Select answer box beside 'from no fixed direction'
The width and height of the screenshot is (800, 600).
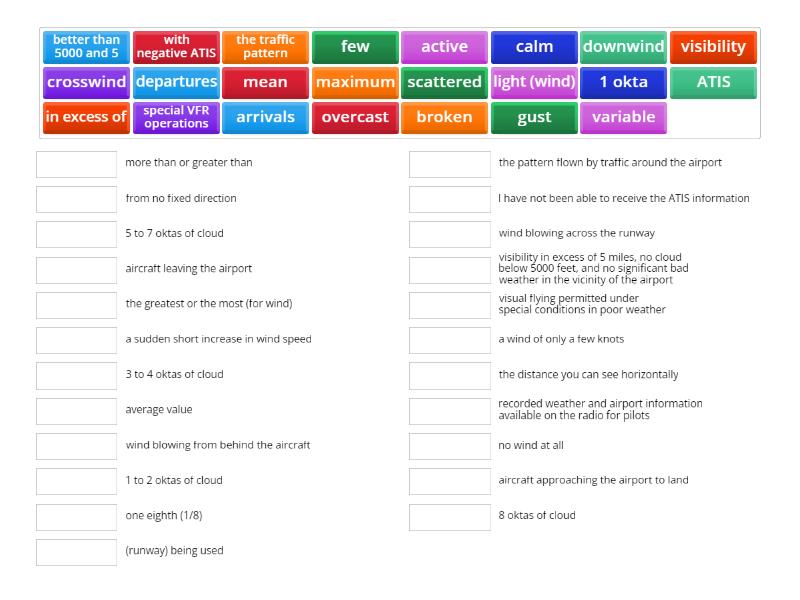tap(77, 199)
